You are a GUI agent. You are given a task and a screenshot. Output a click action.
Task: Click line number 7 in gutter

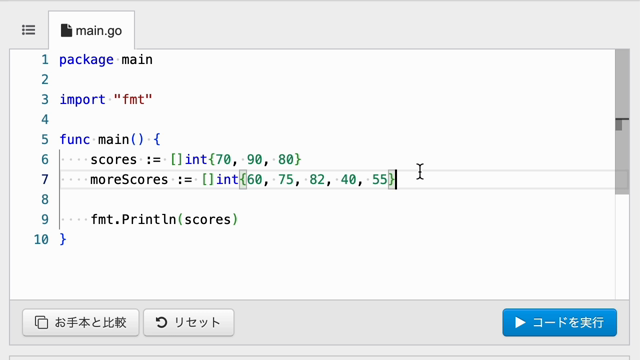(45, 180)
